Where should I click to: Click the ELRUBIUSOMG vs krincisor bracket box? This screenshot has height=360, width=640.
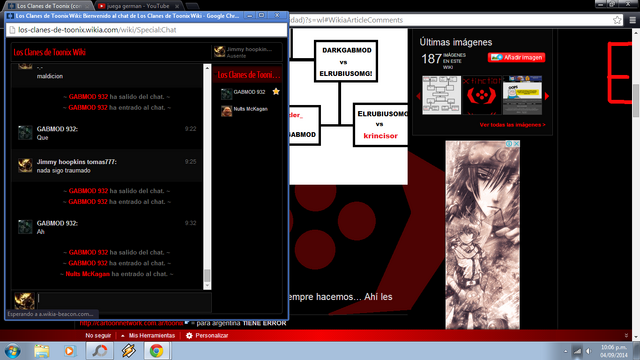click(381, 125)
